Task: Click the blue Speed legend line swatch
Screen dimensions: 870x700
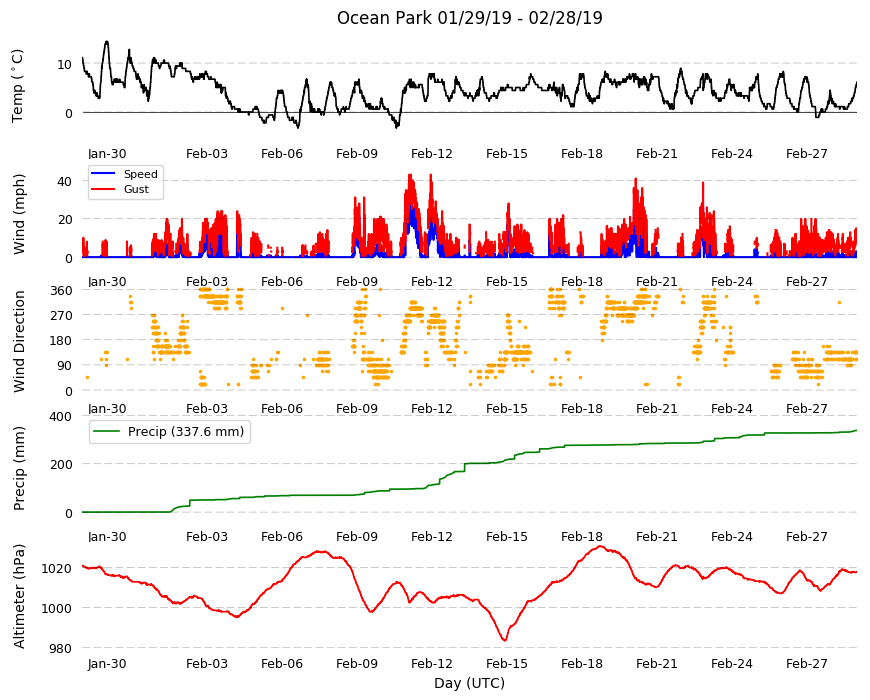Action: tap(103, 174)
